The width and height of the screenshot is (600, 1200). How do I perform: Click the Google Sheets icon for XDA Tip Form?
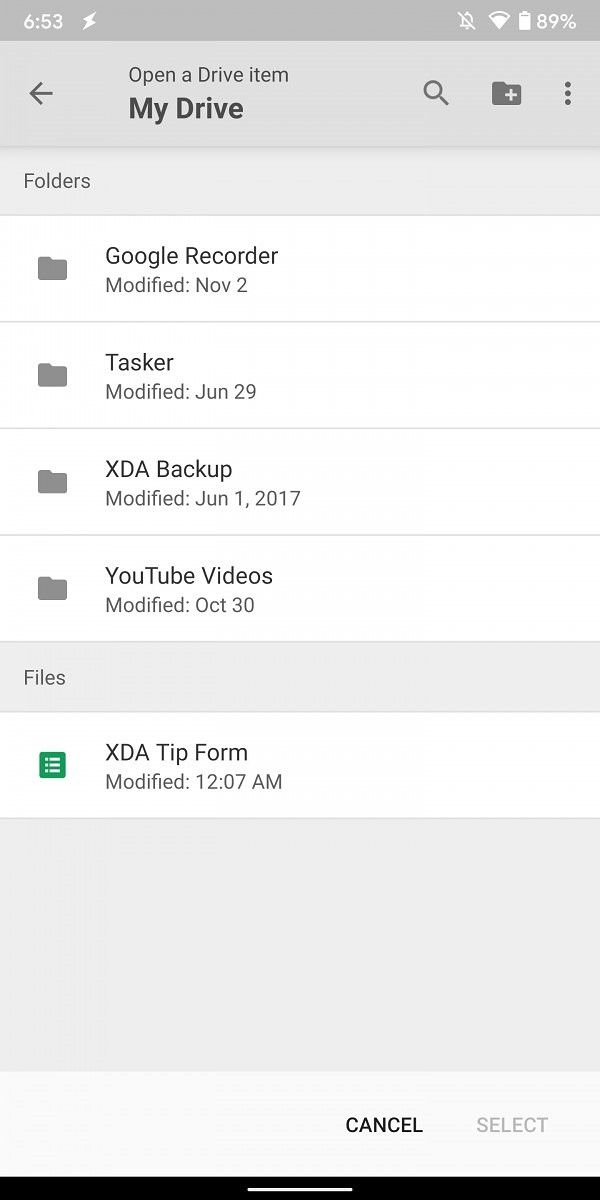pos(52,765)
